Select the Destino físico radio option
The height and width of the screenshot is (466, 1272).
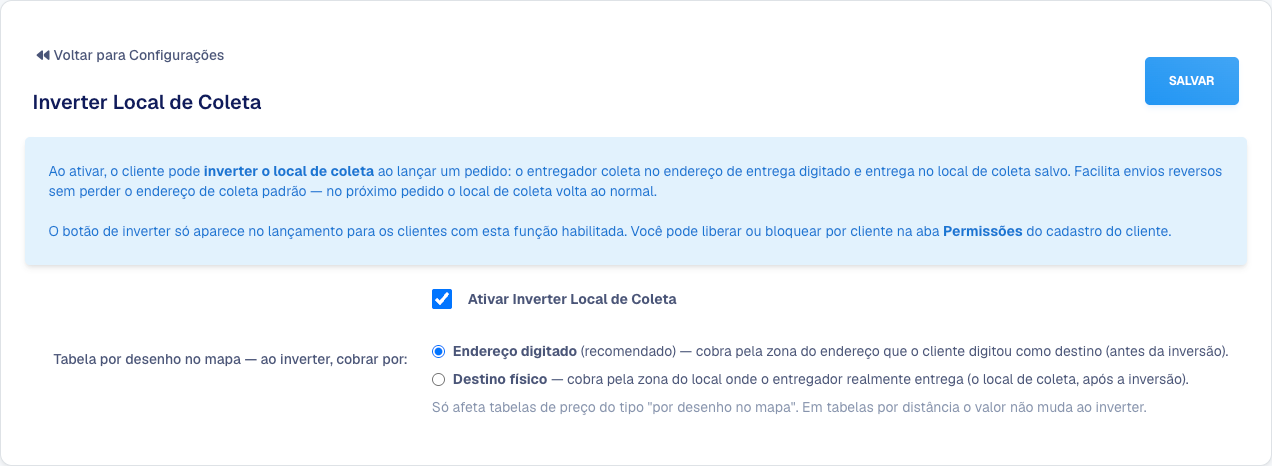point(438,380)
